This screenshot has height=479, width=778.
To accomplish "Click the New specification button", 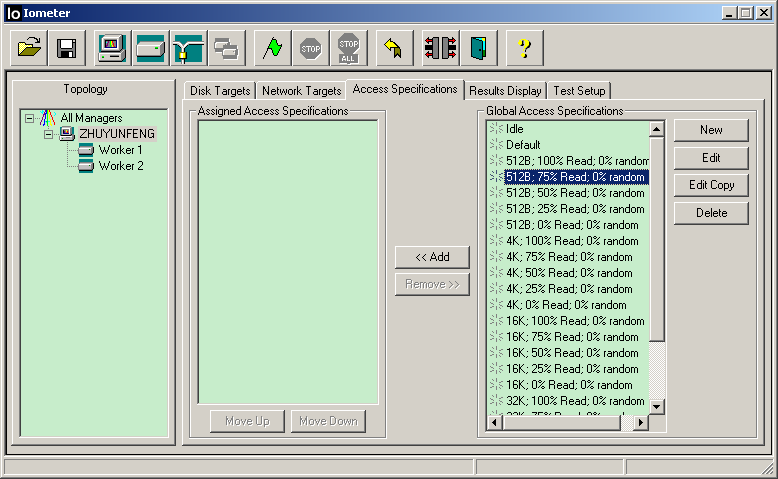I will pos(711,130).
